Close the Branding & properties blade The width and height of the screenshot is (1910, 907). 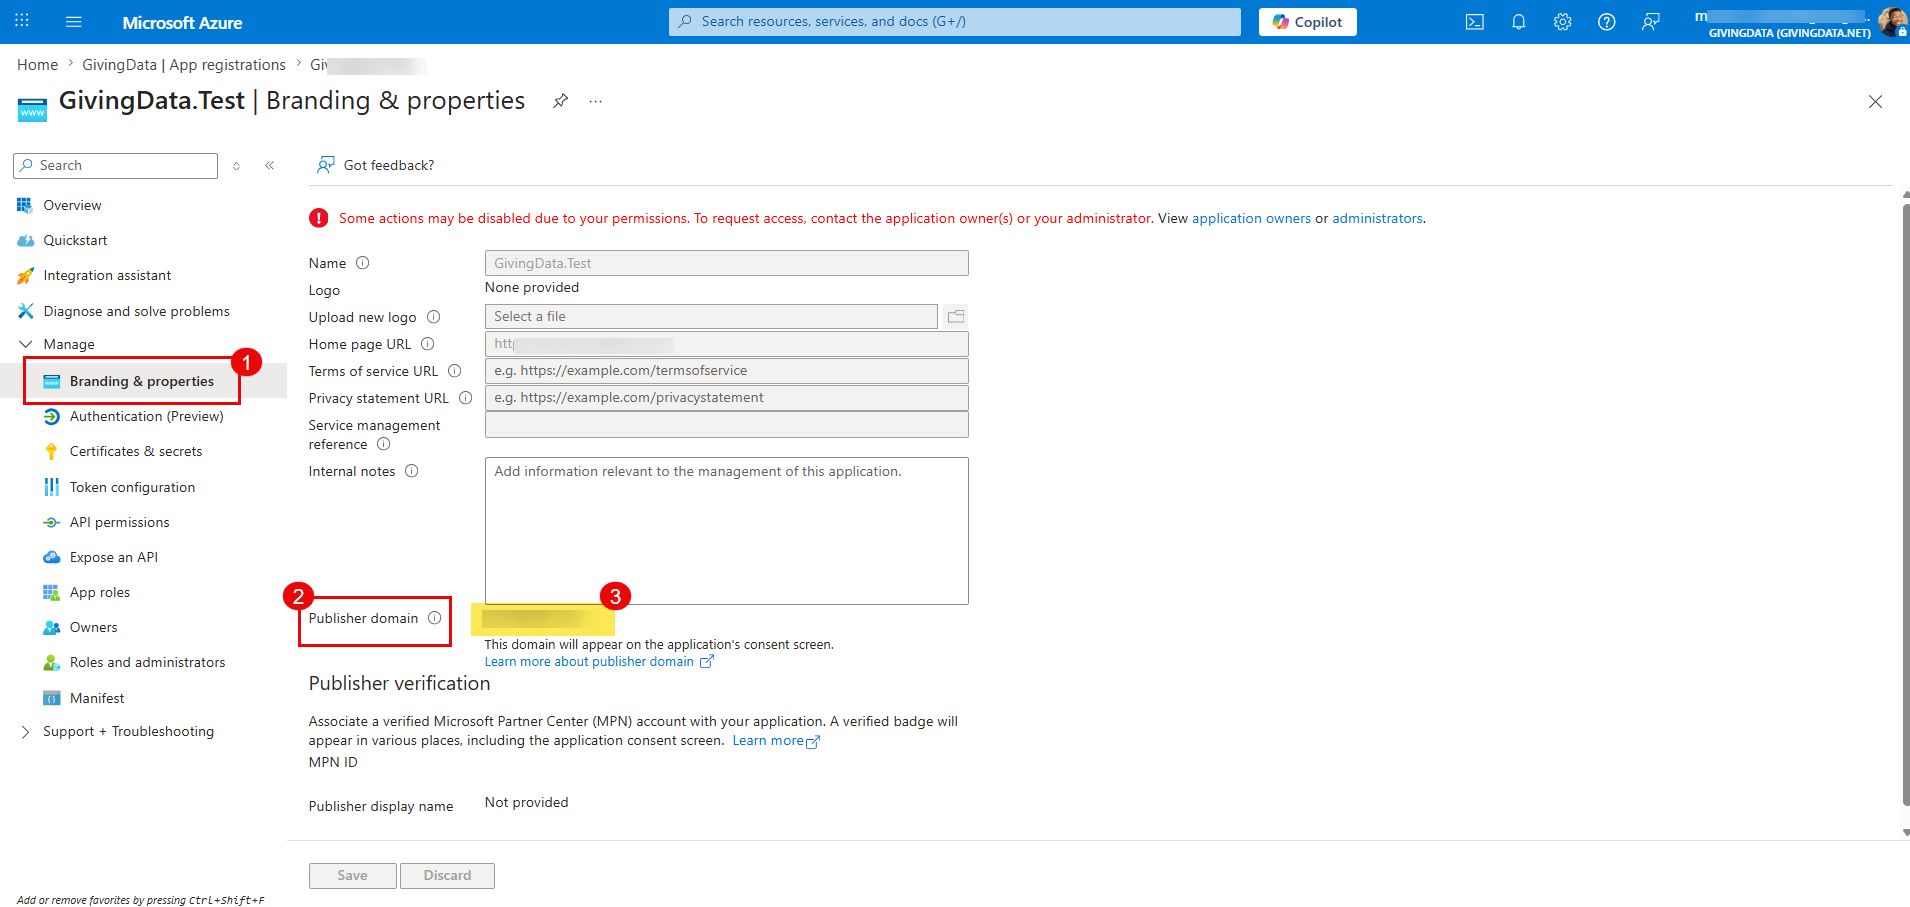(1876, 101)
